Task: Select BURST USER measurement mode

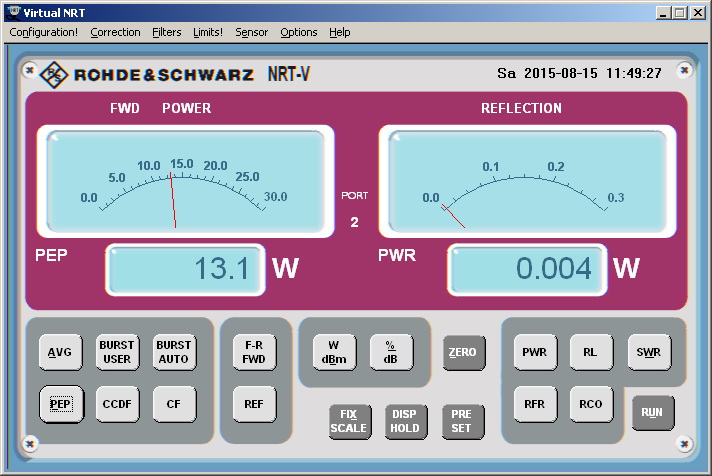Action: tap(117, 352)
